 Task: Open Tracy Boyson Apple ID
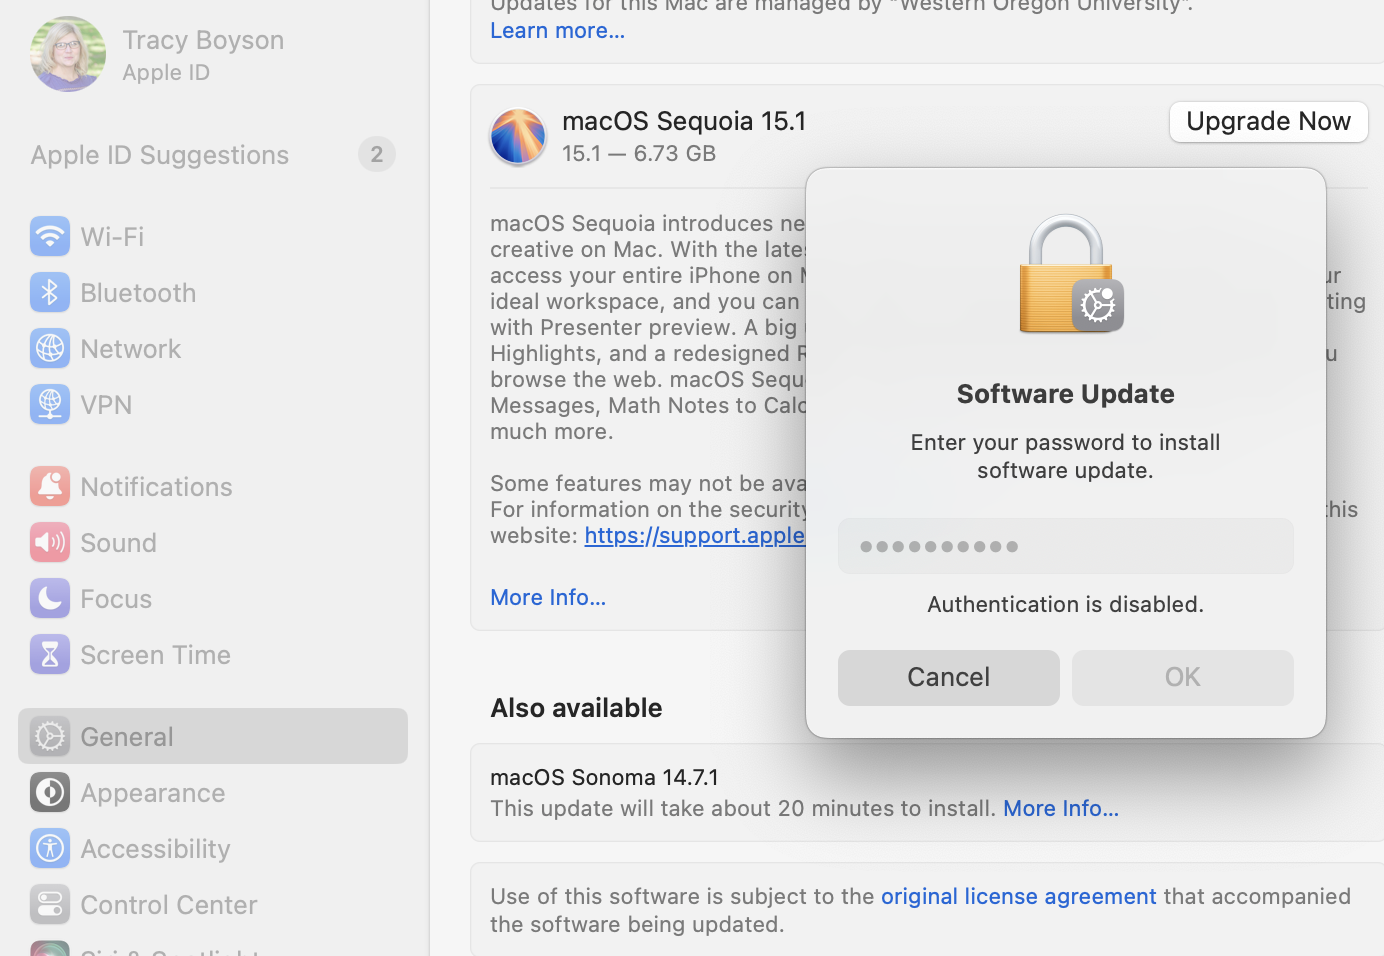point(213,54)
